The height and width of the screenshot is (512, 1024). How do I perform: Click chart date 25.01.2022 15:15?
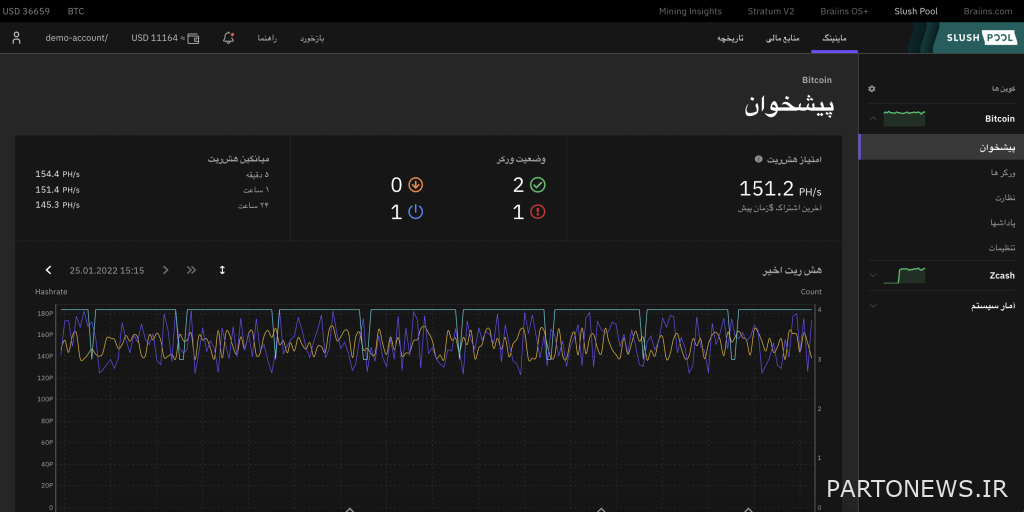107,270
